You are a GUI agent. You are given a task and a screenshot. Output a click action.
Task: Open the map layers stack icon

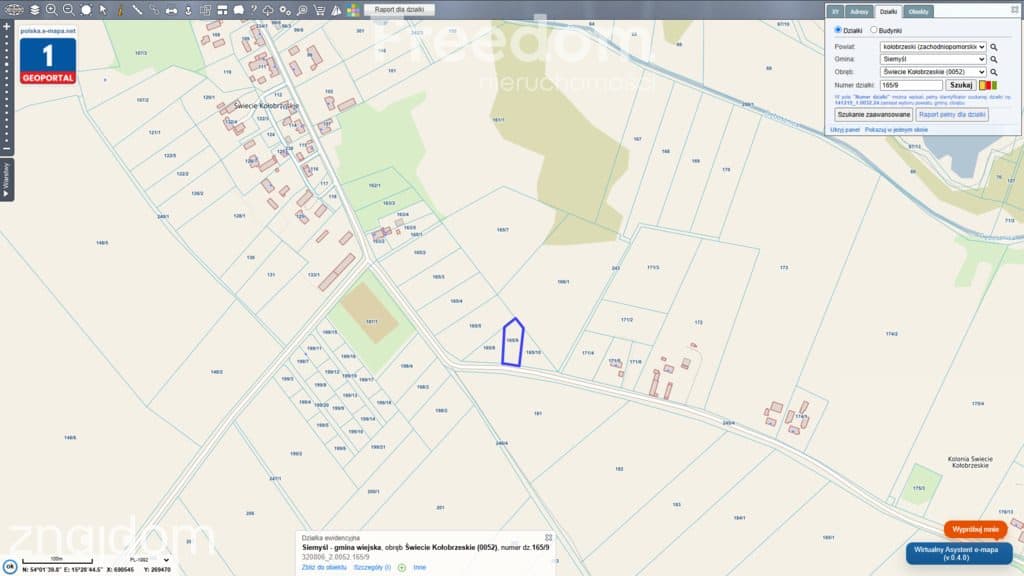(35, 10)
